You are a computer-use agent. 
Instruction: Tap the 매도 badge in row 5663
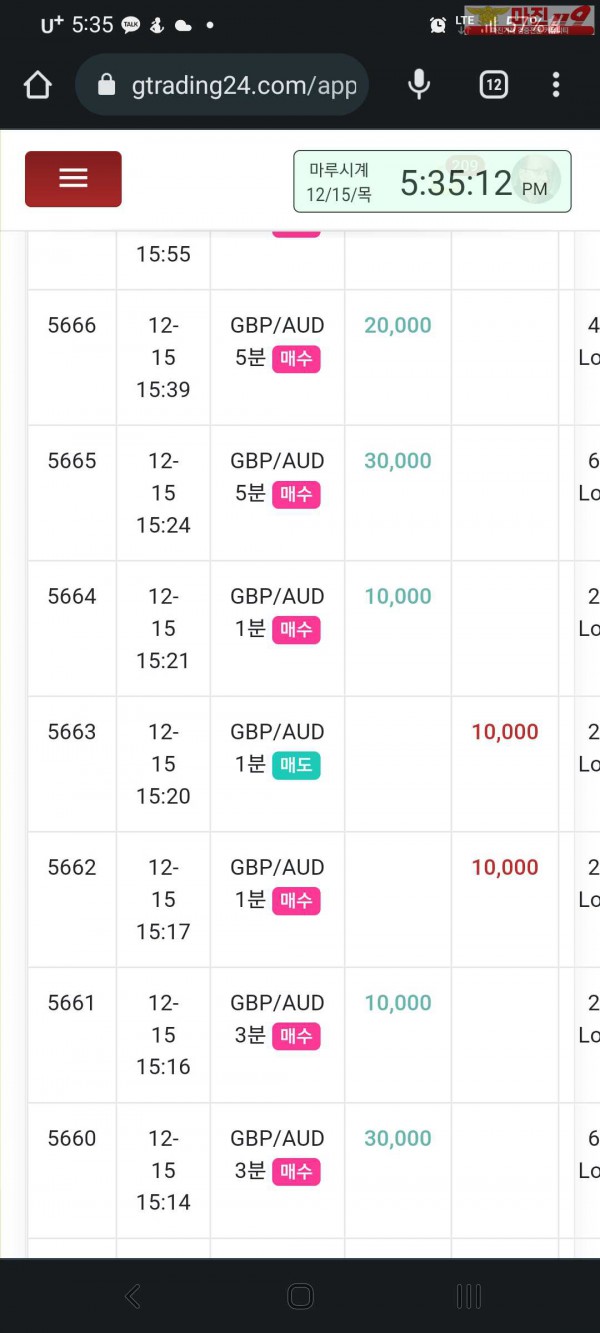click(296, 765)
